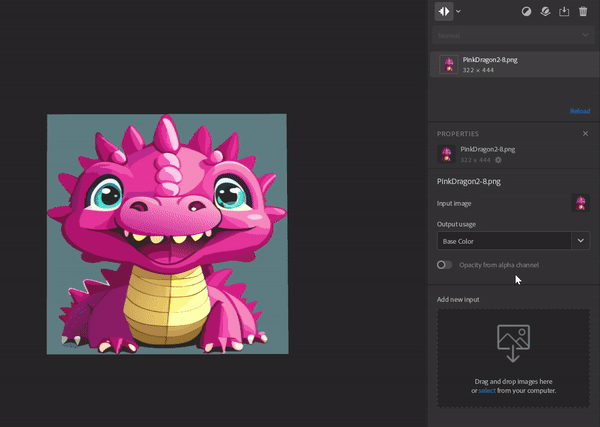Delete the layer with the trash icon
This screenshot has height=427, width=600.
[x=583, y=12]
